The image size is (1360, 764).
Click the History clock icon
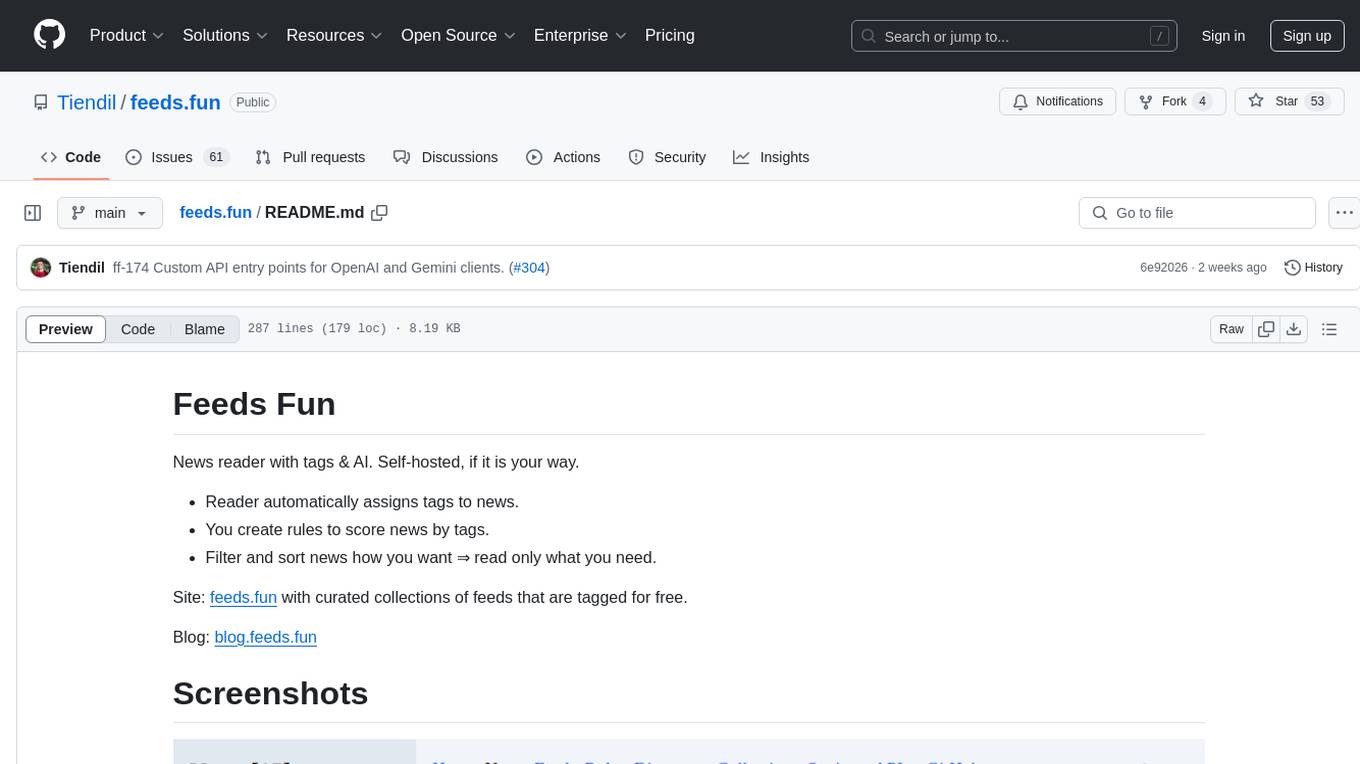[x=1292, y=268]
